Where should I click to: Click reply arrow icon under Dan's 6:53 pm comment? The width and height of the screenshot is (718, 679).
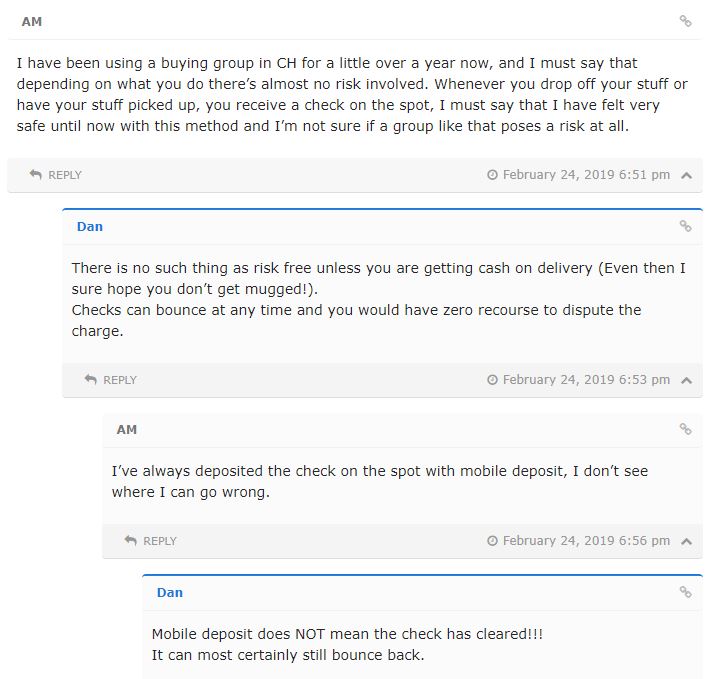tap(91, 380)
